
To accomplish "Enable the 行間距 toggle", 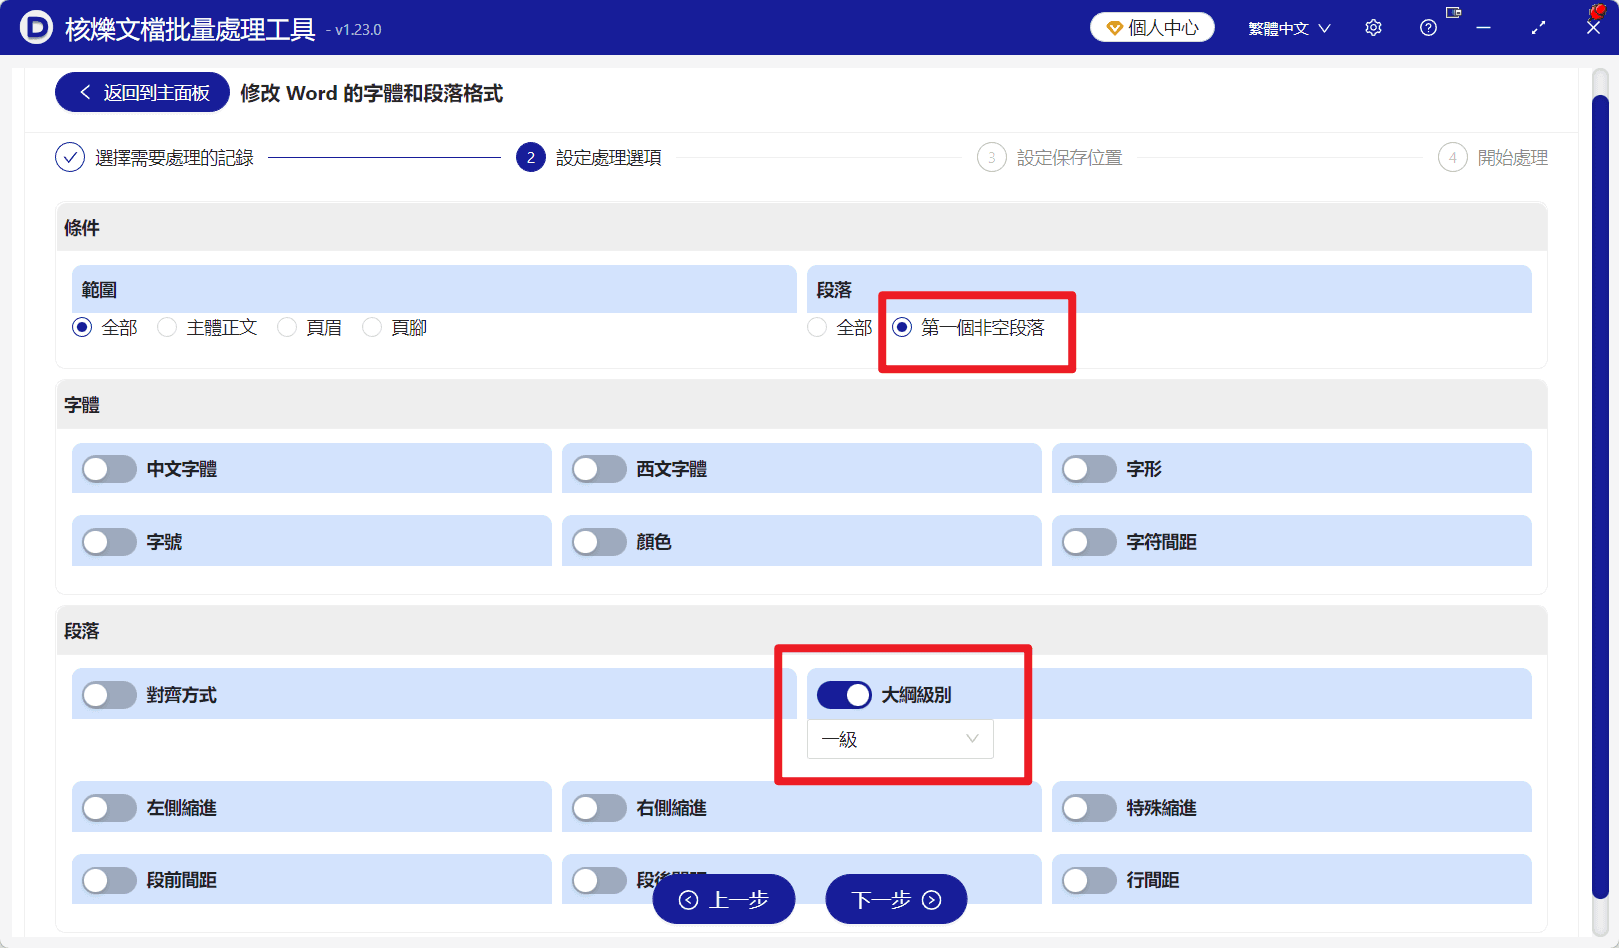I will pyautogui.click(x=1089, y=880).
